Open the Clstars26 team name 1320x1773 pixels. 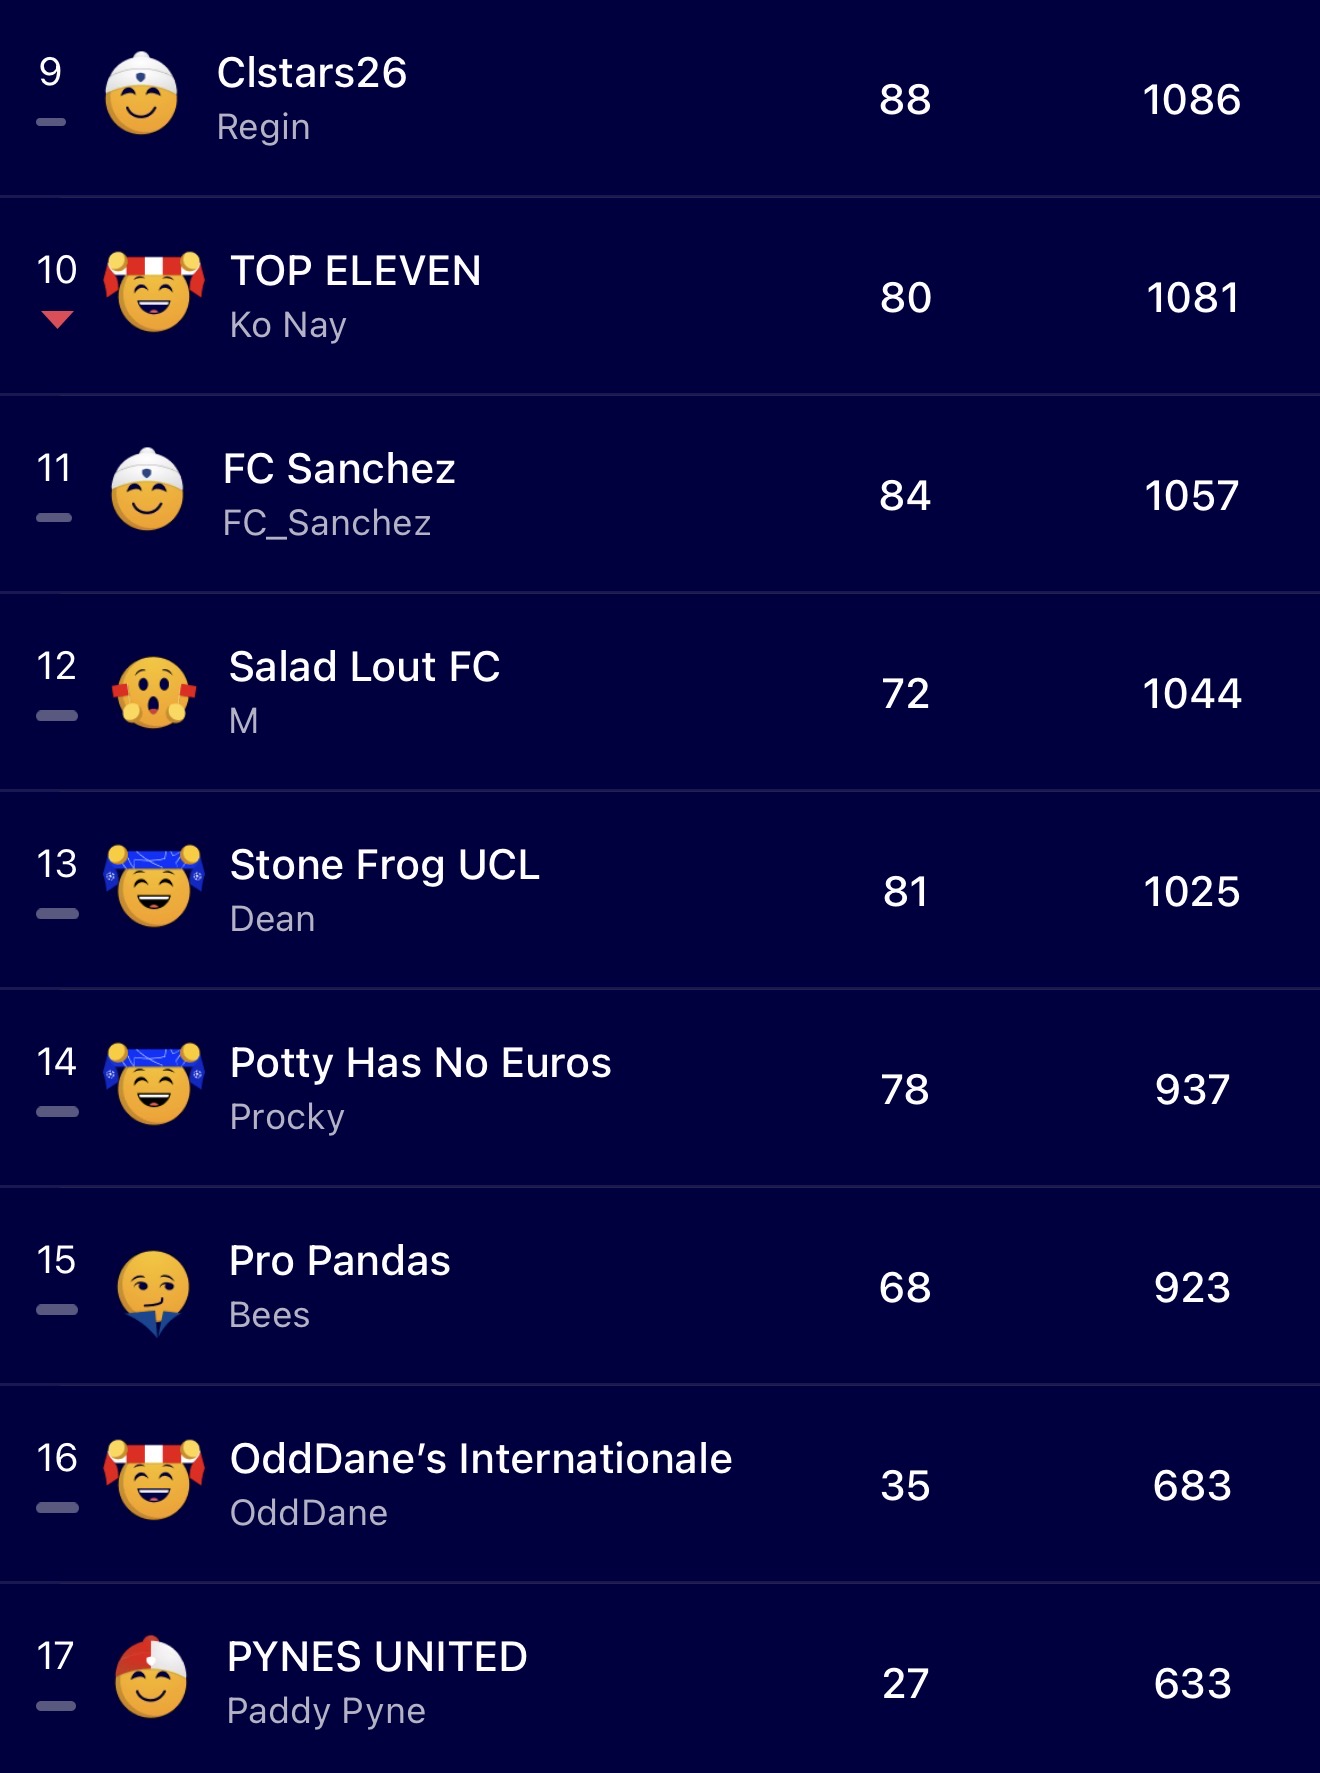(312, 73)
